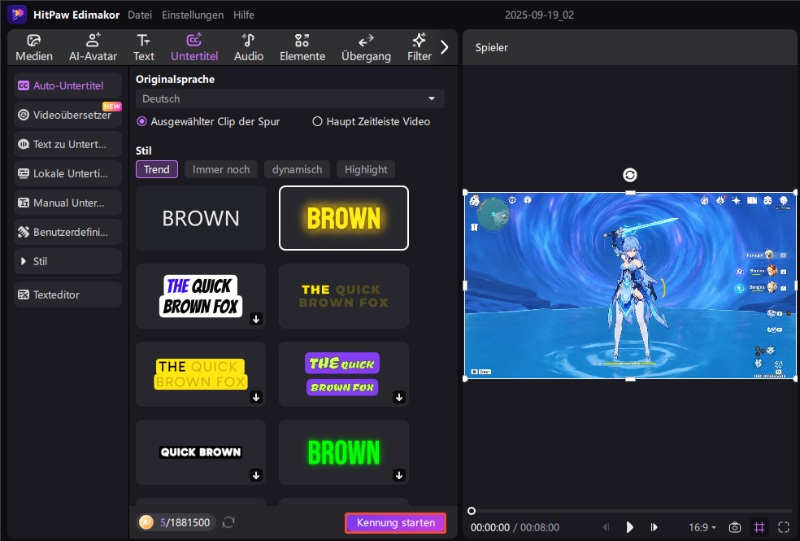Open the 16:9 aspect ratio dropdown
Viewport: 800px width, 541px height.
pos(702,527)
